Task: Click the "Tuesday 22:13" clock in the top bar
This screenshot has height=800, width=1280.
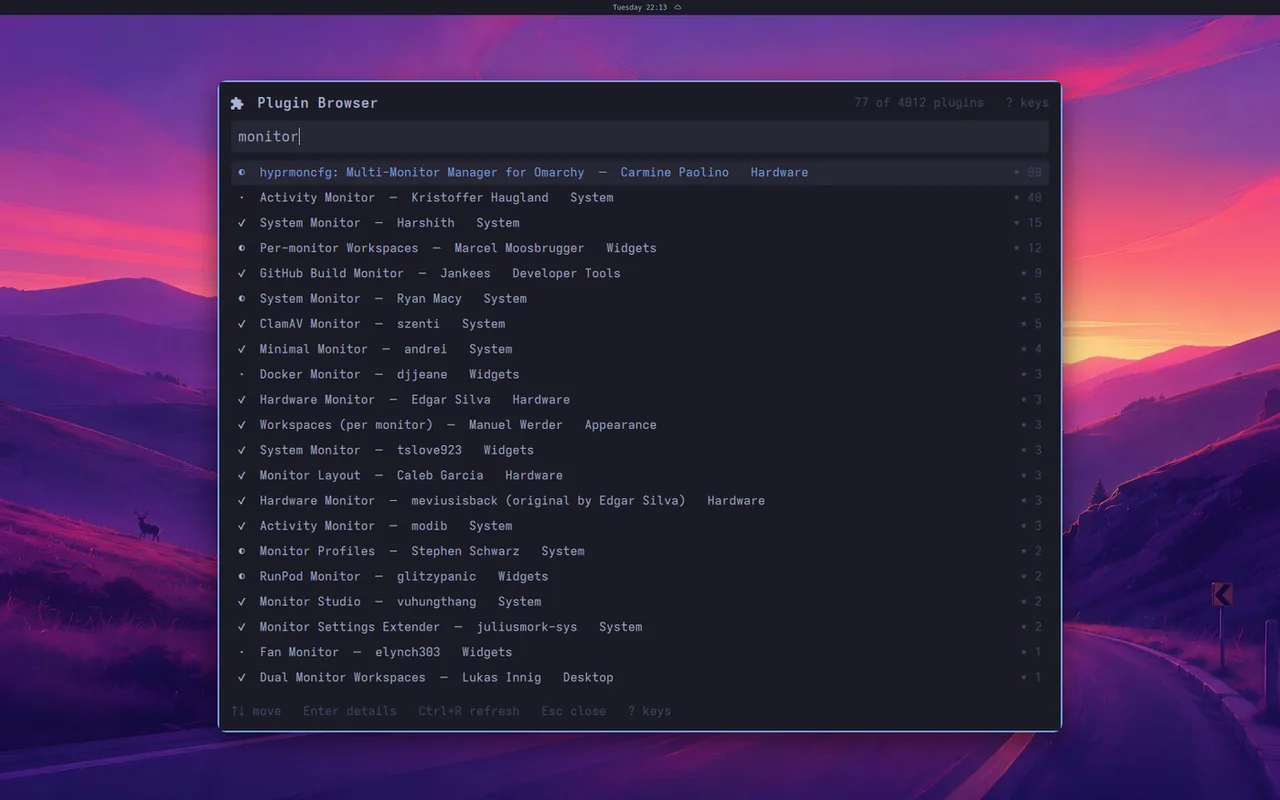Action: (640, 7)
